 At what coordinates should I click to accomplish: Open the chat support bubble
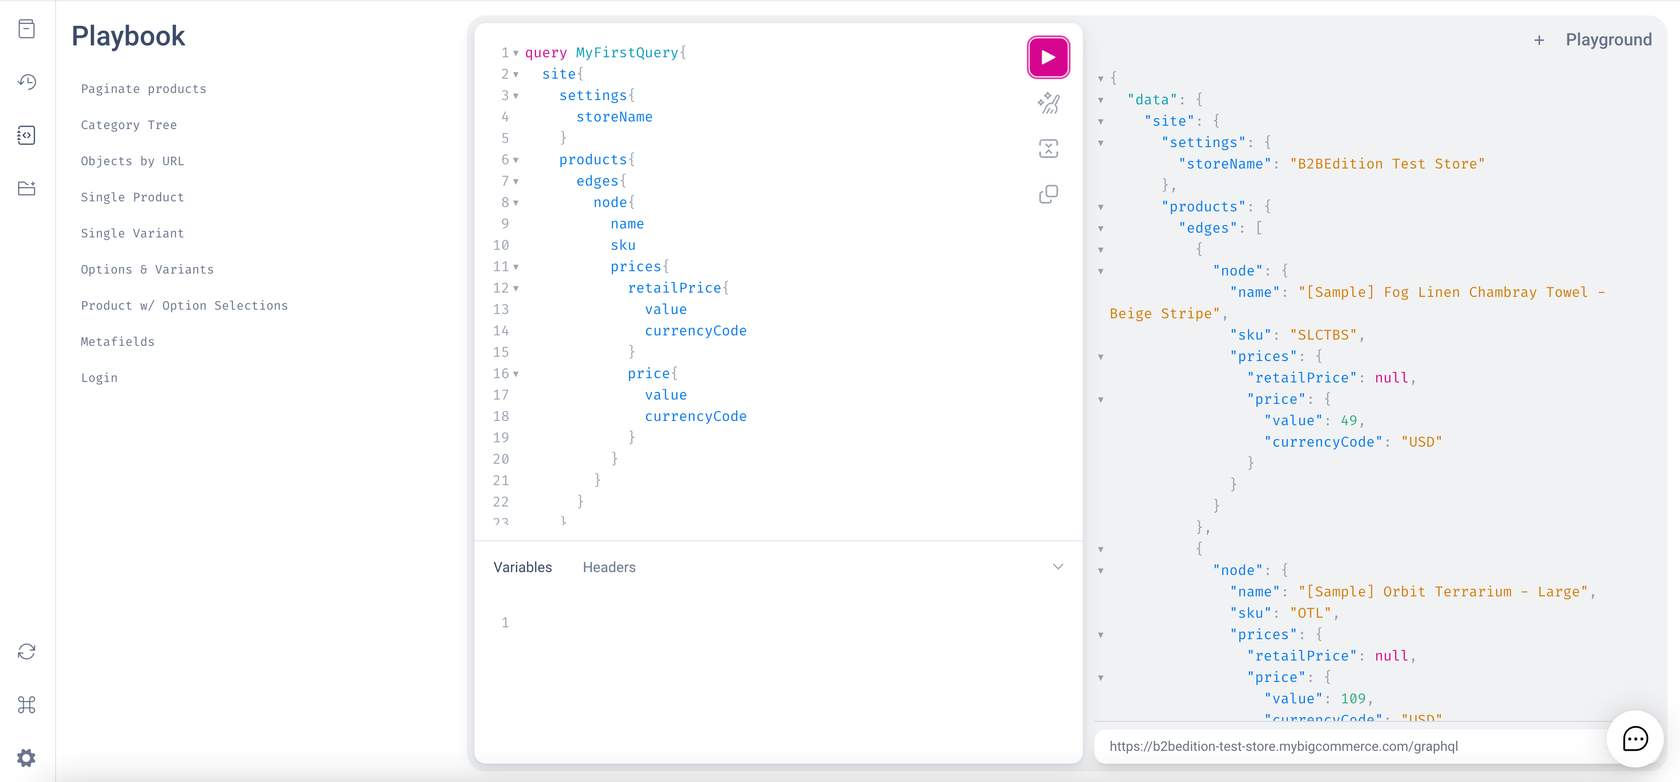point(1634,739)
